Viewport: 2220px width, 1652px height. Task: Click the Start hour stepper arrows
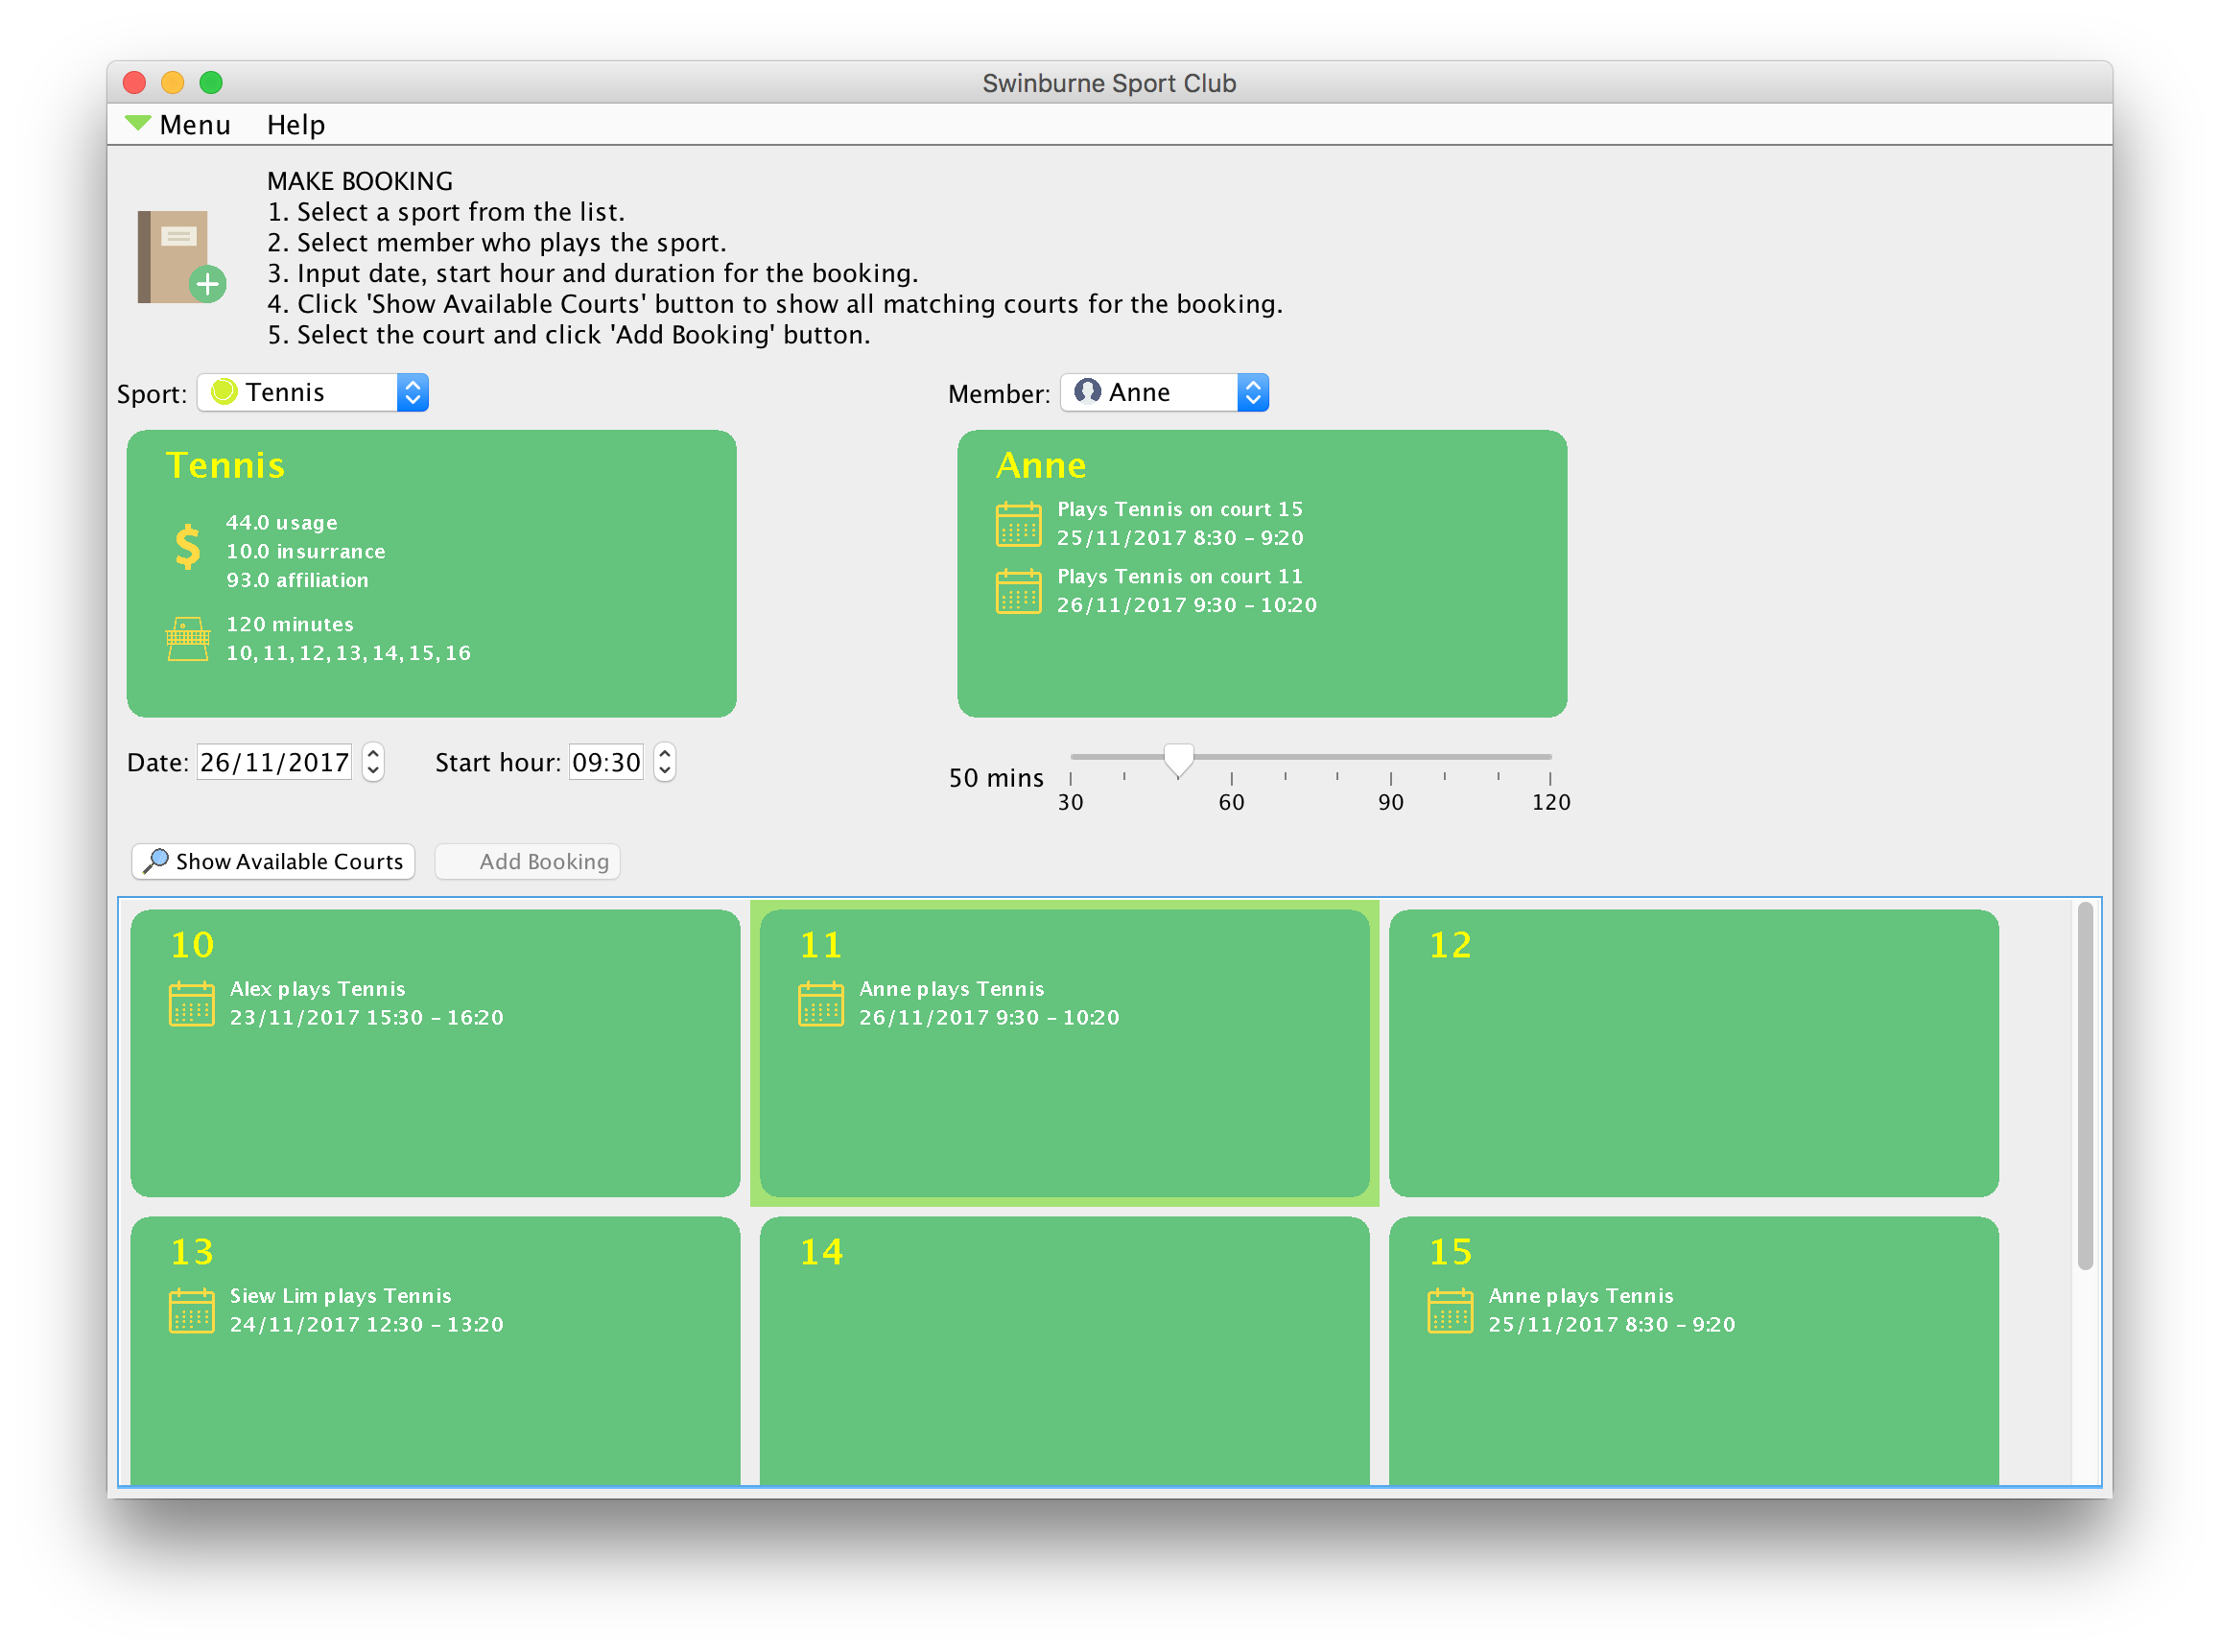pyautogui.click(x=665, y=762)
